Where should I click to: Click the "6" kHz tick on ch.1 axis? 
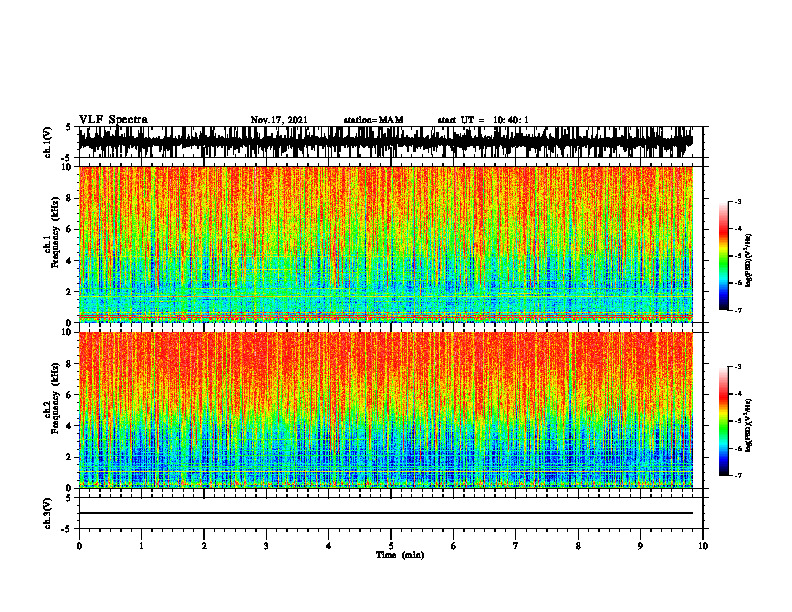(69, 229)
